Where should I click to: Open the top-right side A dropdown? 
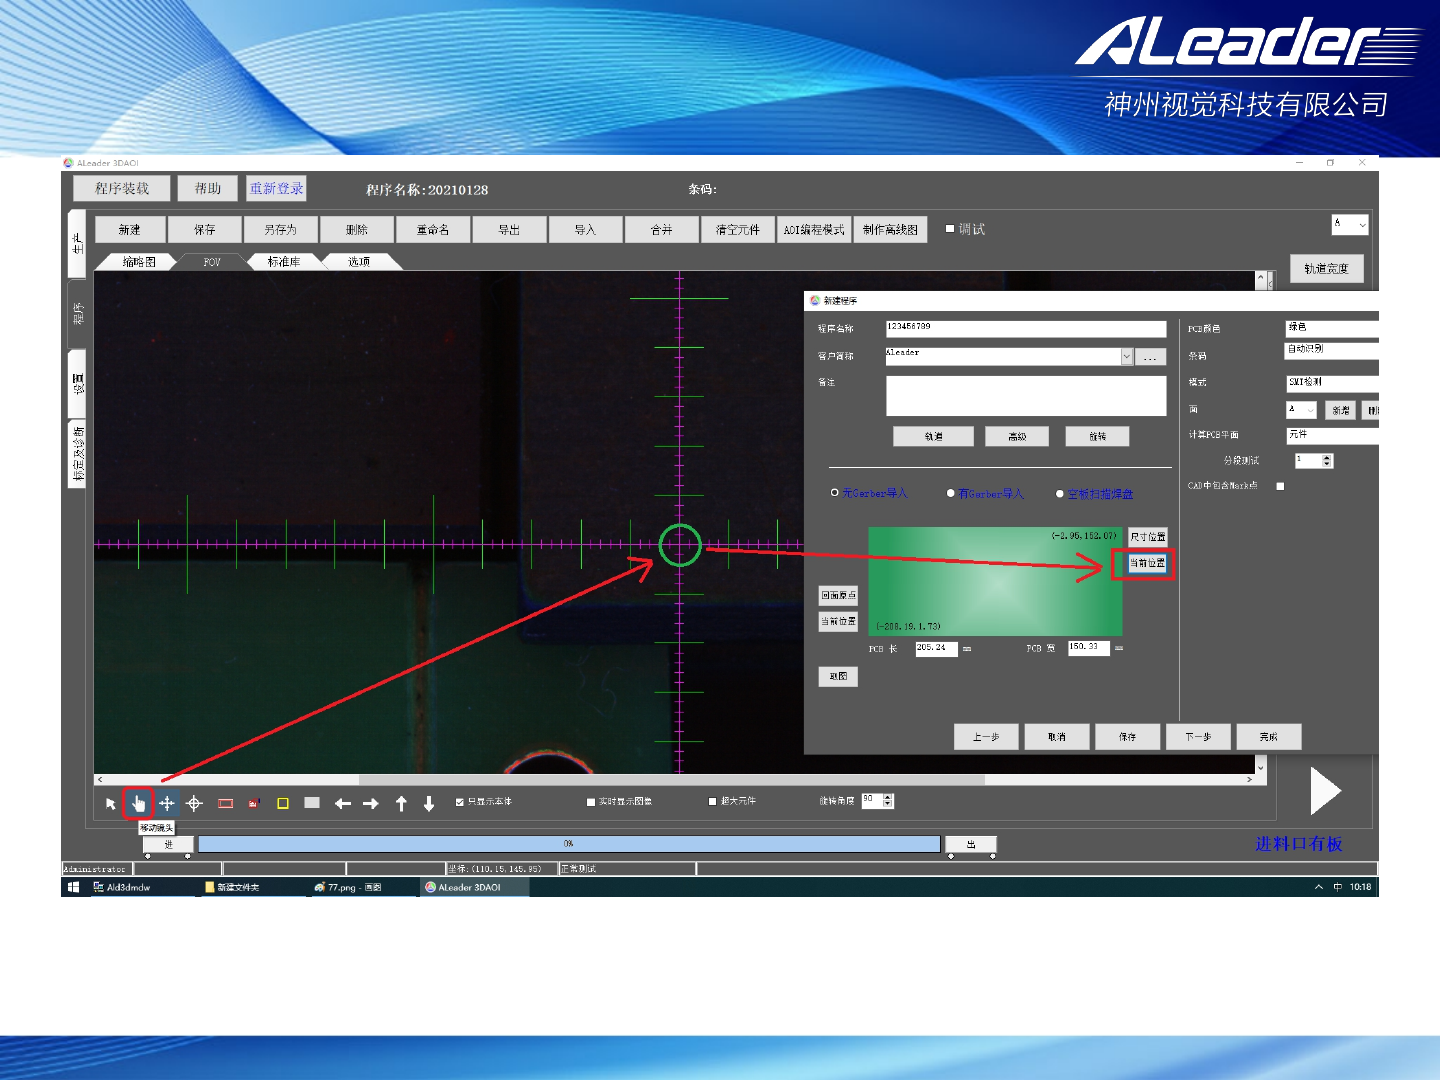click(x=1350, y=225)
